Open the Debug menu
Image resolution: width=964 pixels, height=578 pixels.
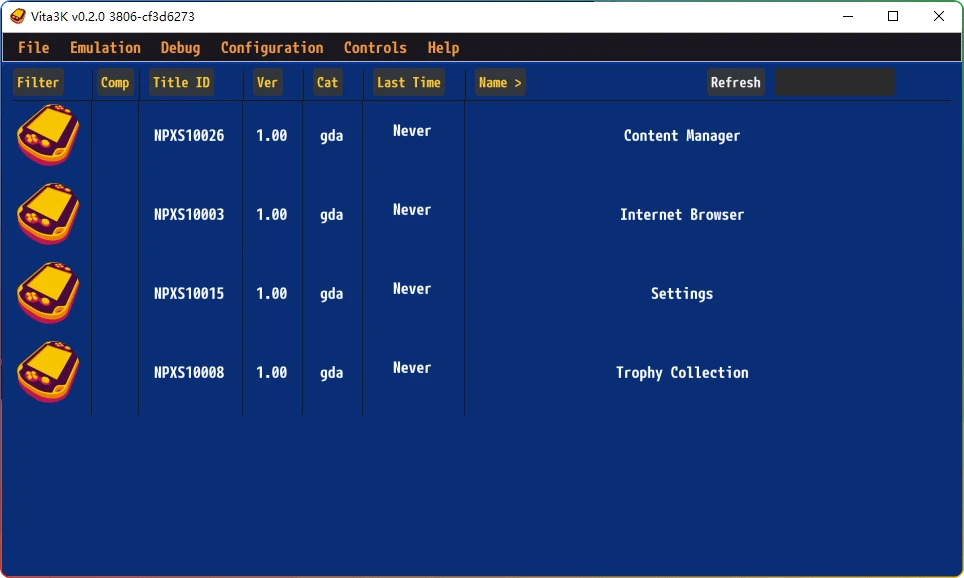click(180, 47)
